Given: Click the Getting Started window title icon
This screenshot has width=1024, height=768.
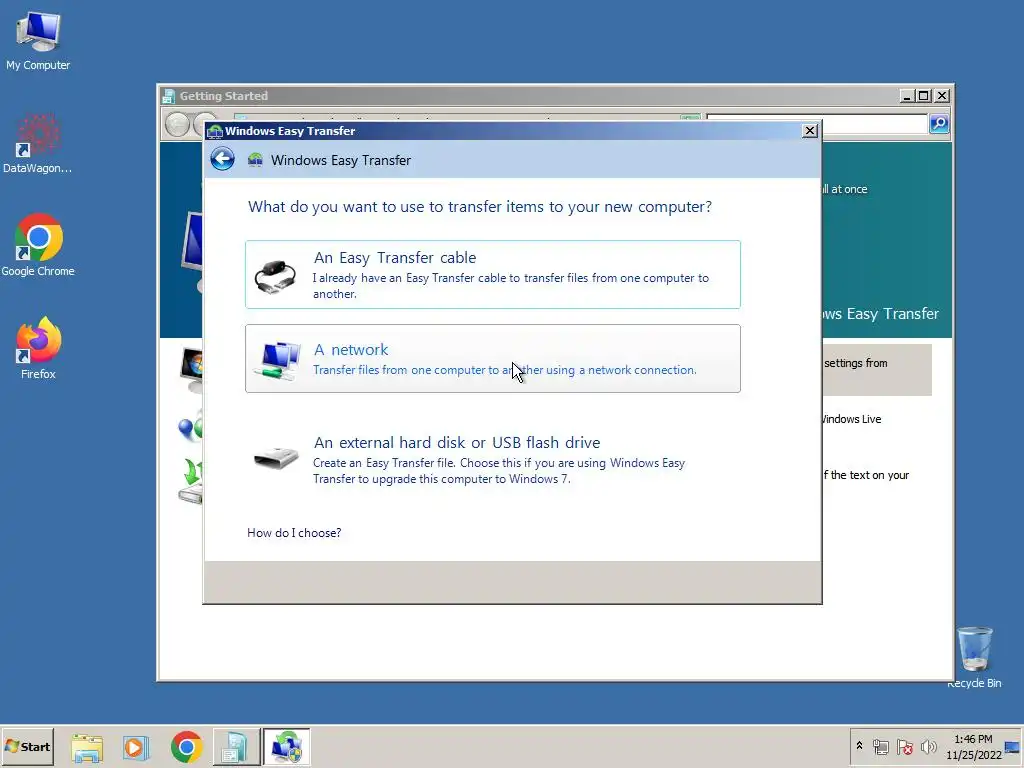Looking at the screenshot, I should [x=168, y=96].
